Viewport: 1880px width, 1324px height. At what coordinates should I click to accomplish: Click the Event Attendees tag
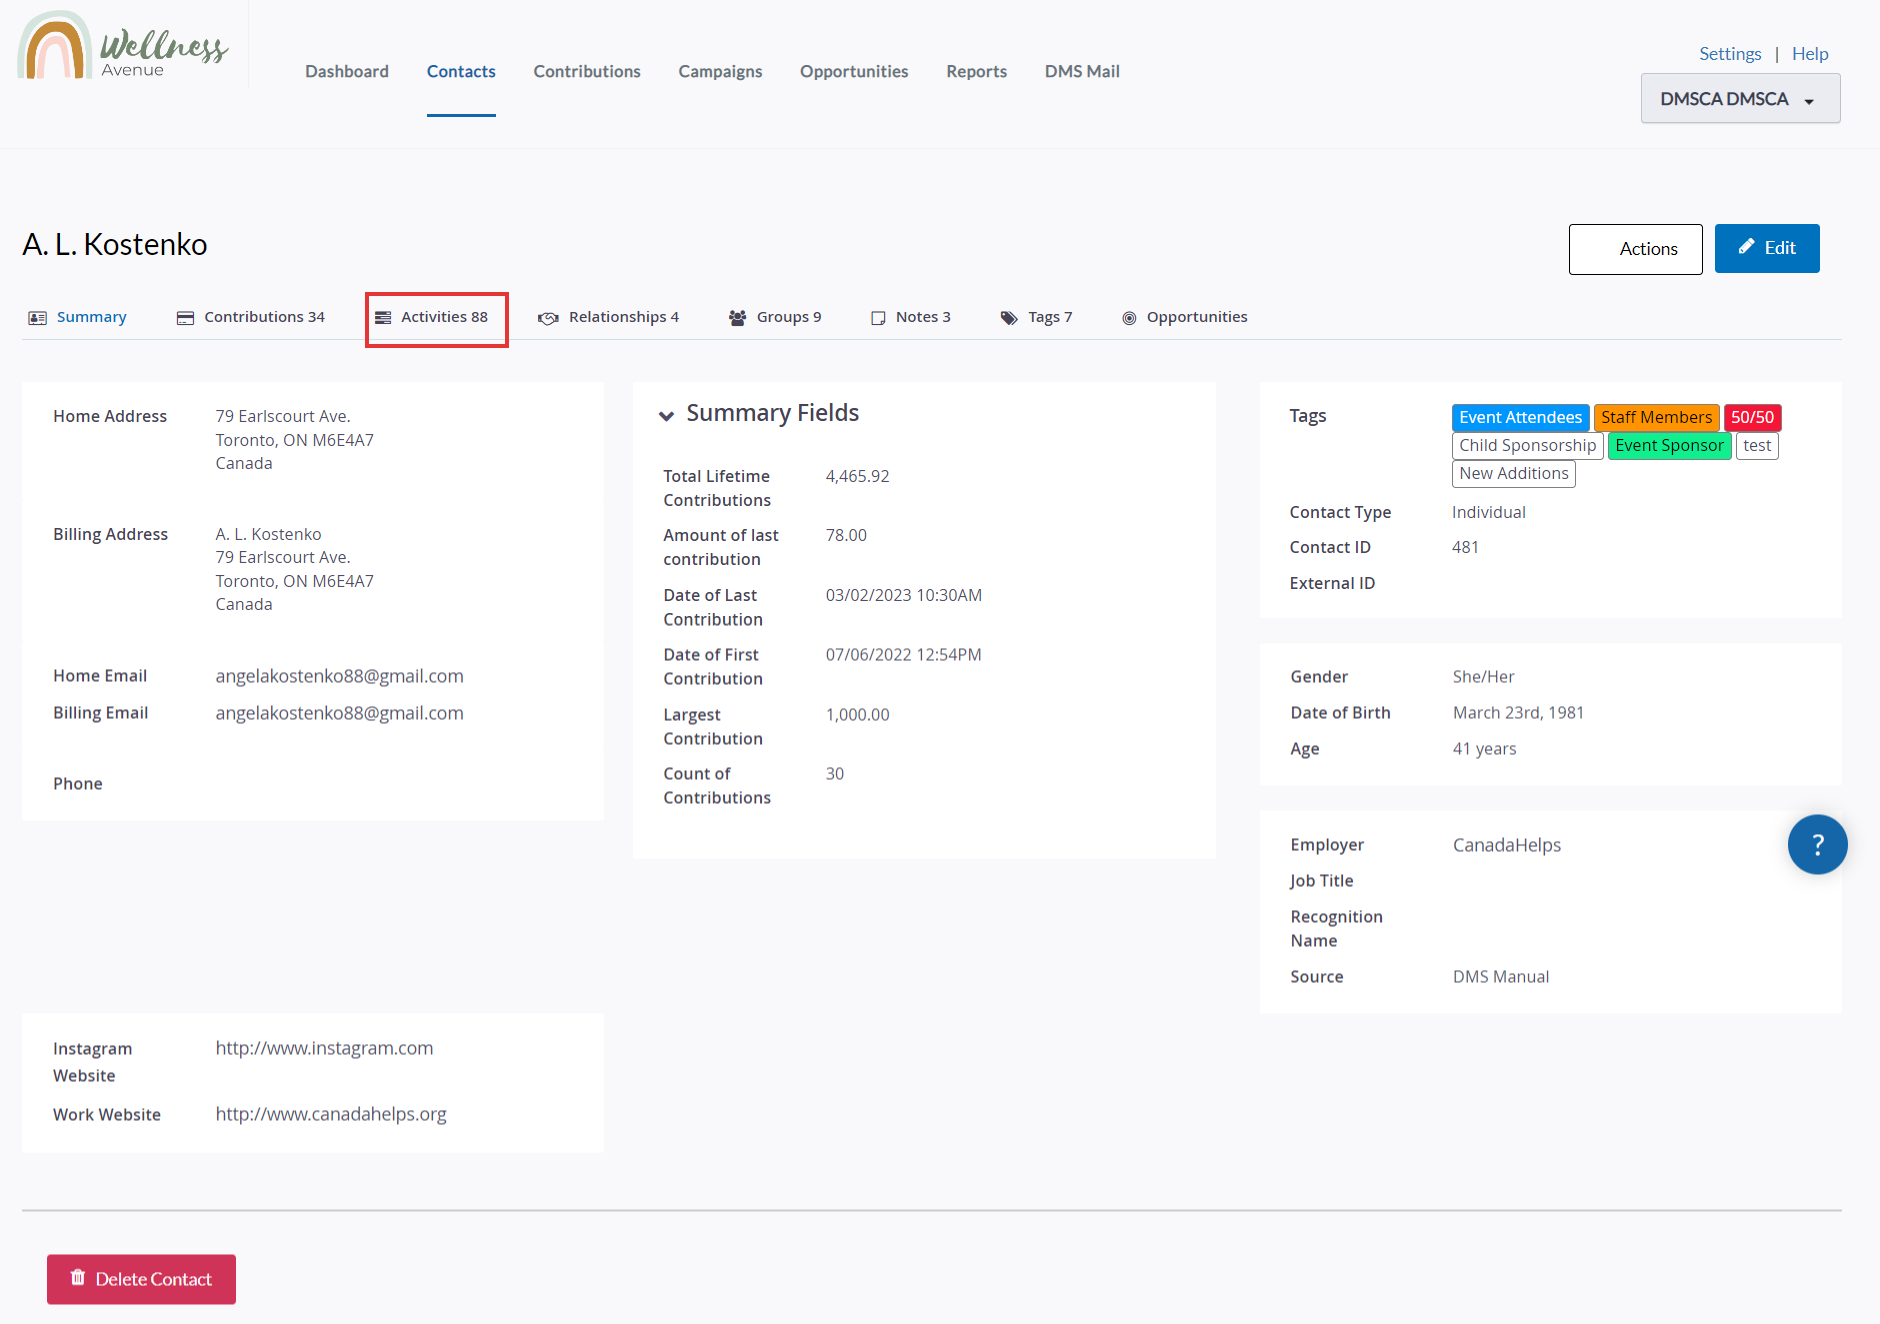coord(1520,417)
